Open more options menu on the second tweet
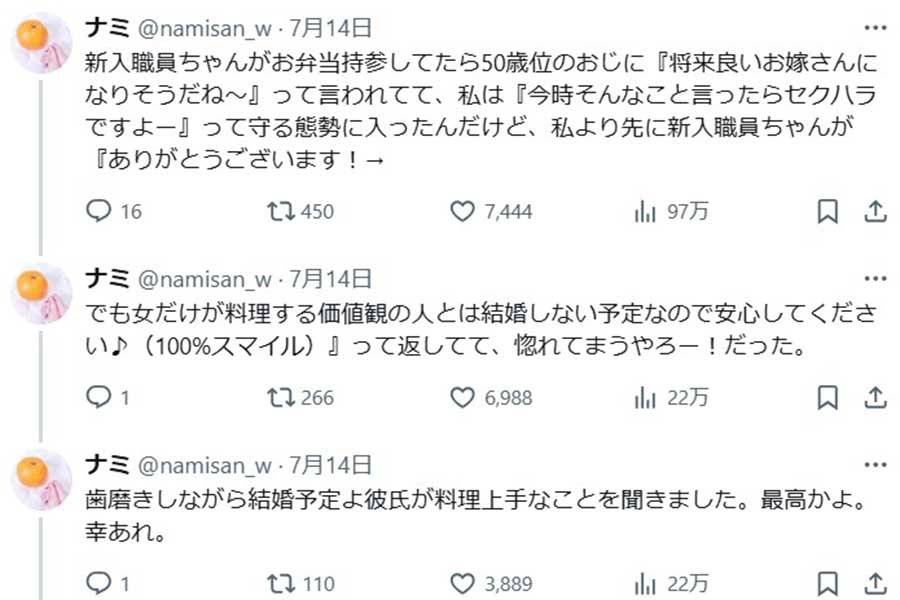This screenshot has height=600, width=900. tap(876, 278)
